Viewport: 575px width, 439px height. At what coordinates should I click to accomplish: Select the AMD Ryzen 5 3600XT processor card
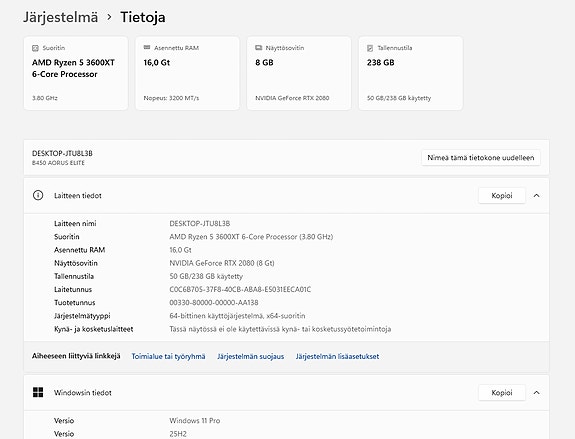click(x=76, y=73)
